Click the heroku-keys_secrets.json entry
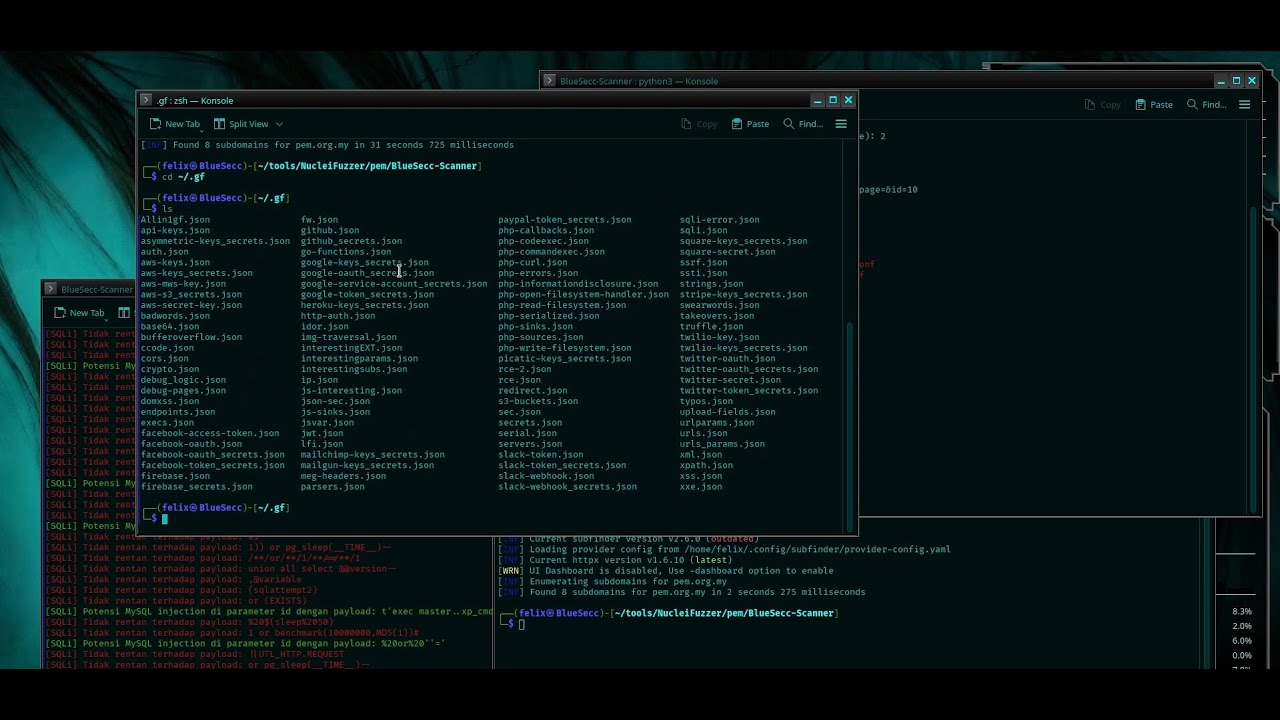The image size is (1280, 720). coord(365,305)
